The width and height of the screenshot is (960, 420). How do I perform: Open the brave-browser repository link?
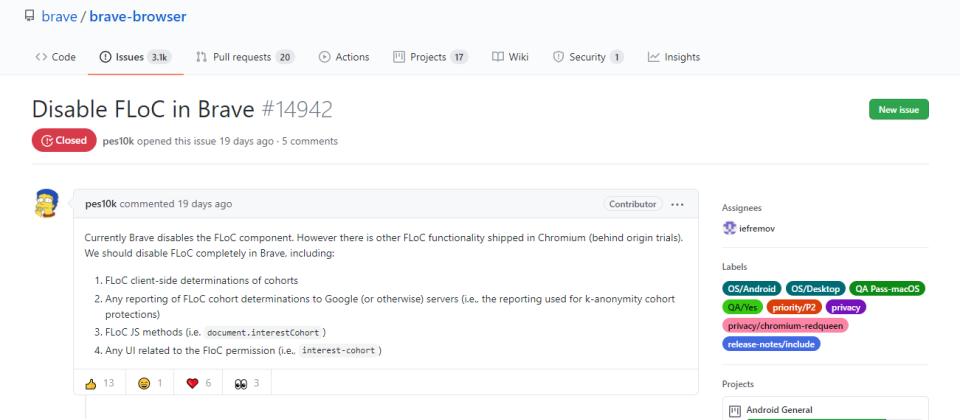(138, 17)
